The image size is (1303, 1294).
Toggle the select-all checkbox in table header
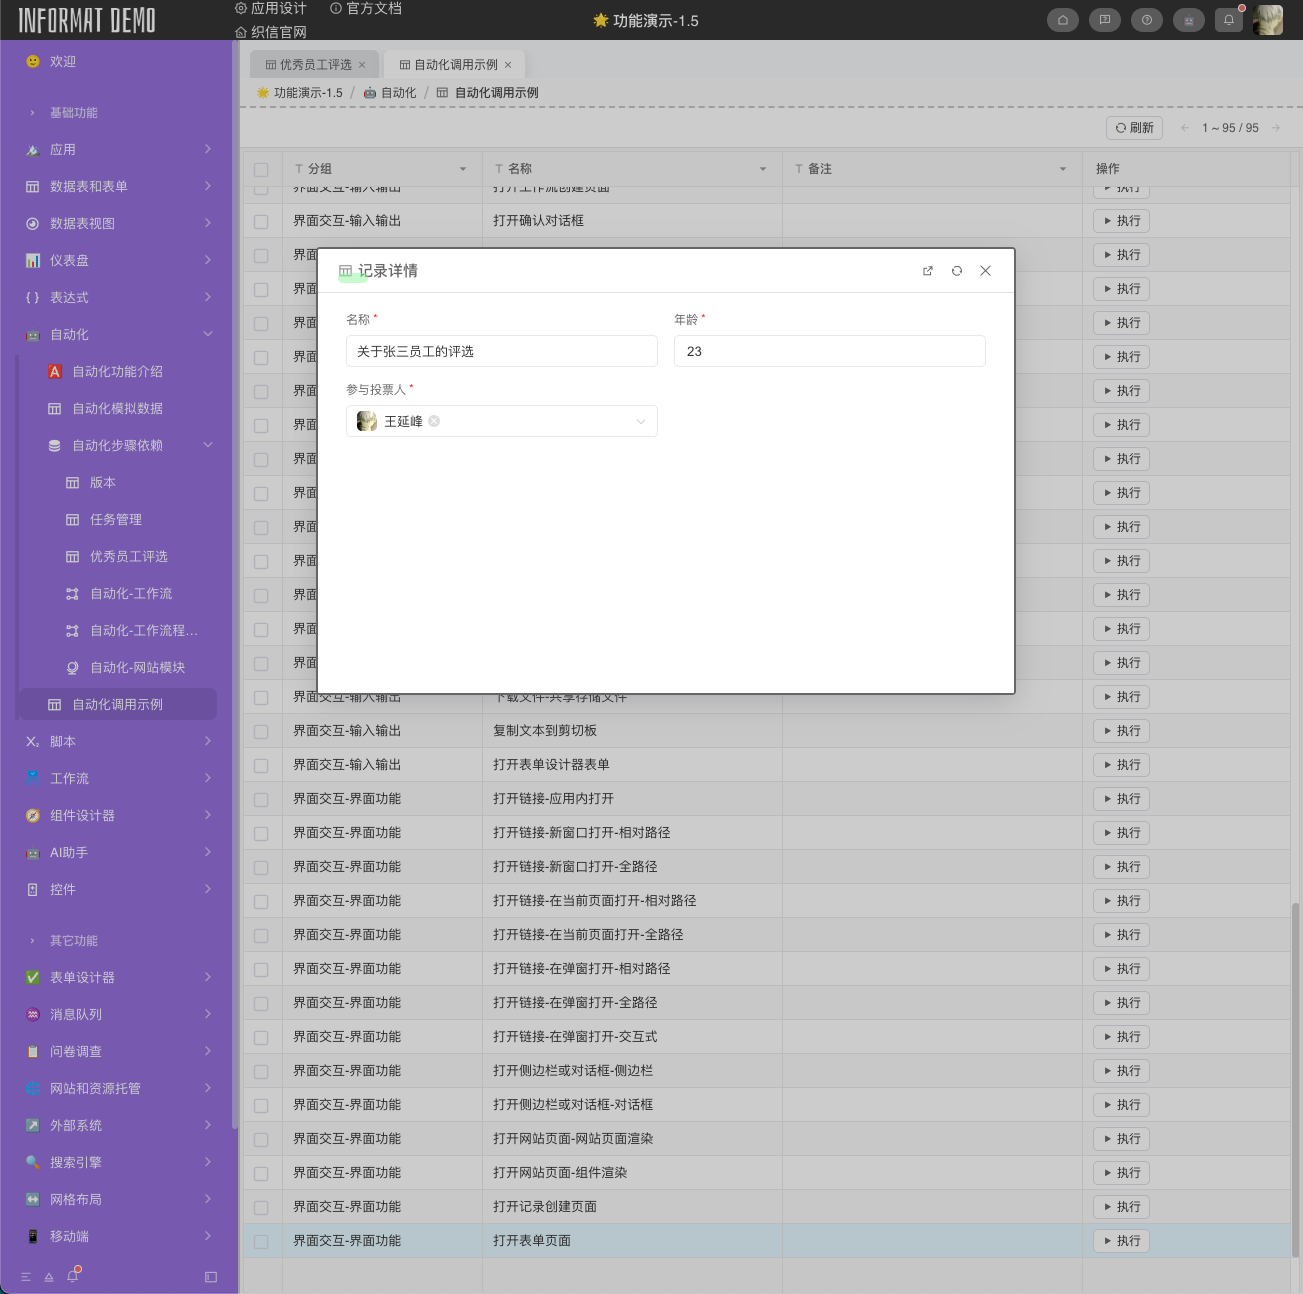click(261, 169)
